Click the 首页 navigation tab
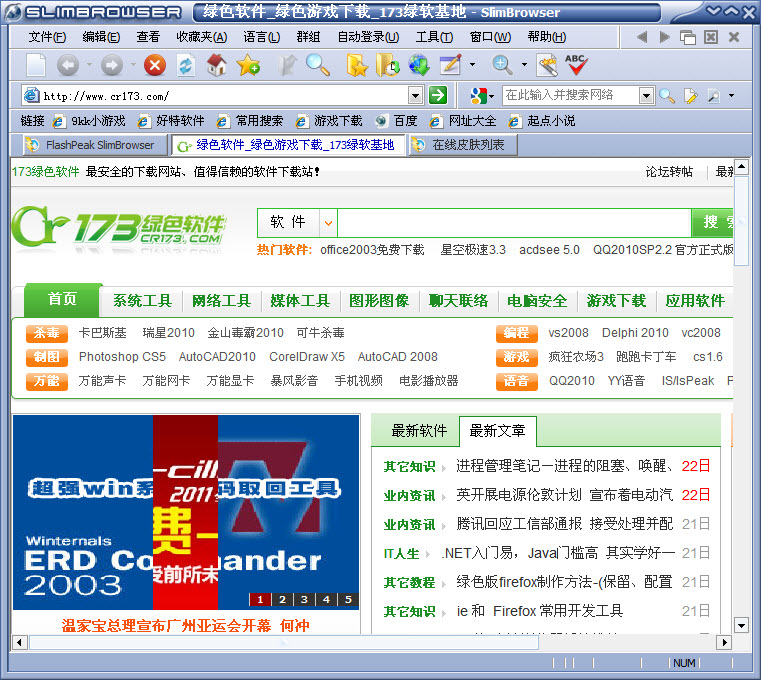The height and width of the screenshot is (680, 761). point(62,299)
